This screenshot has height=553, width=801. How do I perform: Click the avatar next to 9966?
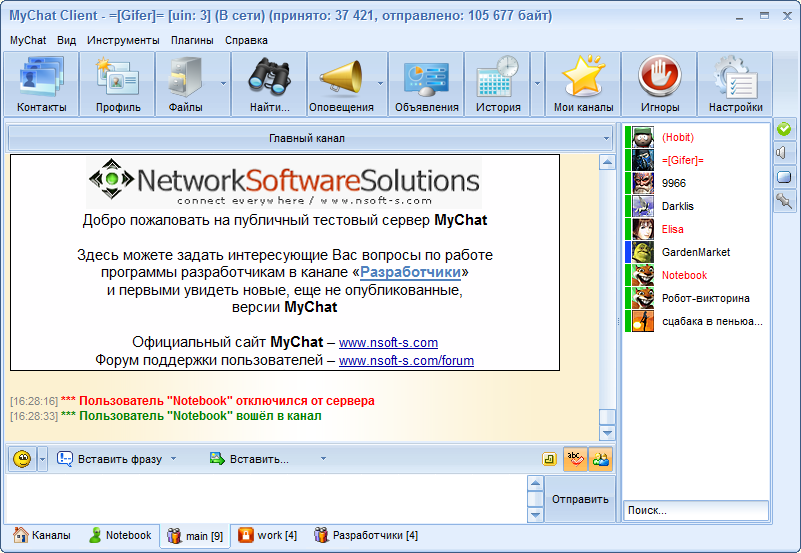[643, 183]
